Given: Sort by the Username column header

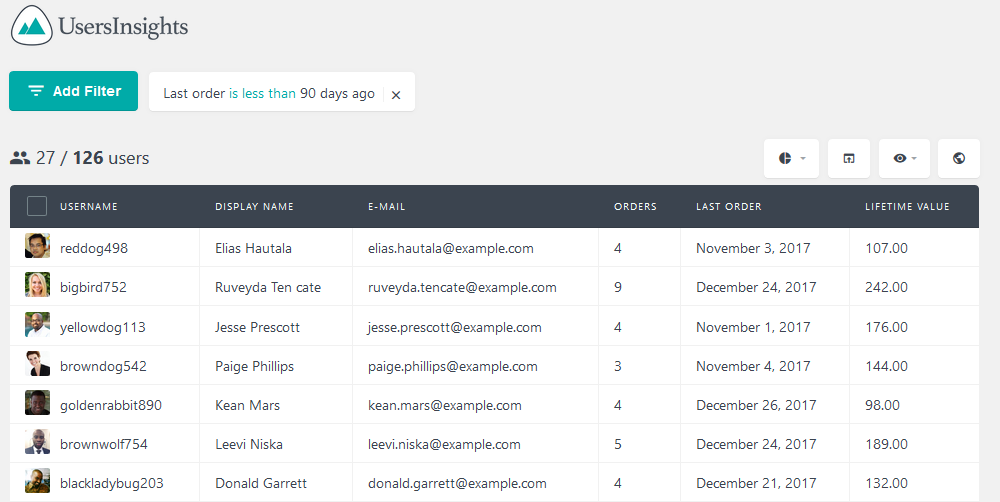Looking at the screenshot, I should (x=89, y=207).
